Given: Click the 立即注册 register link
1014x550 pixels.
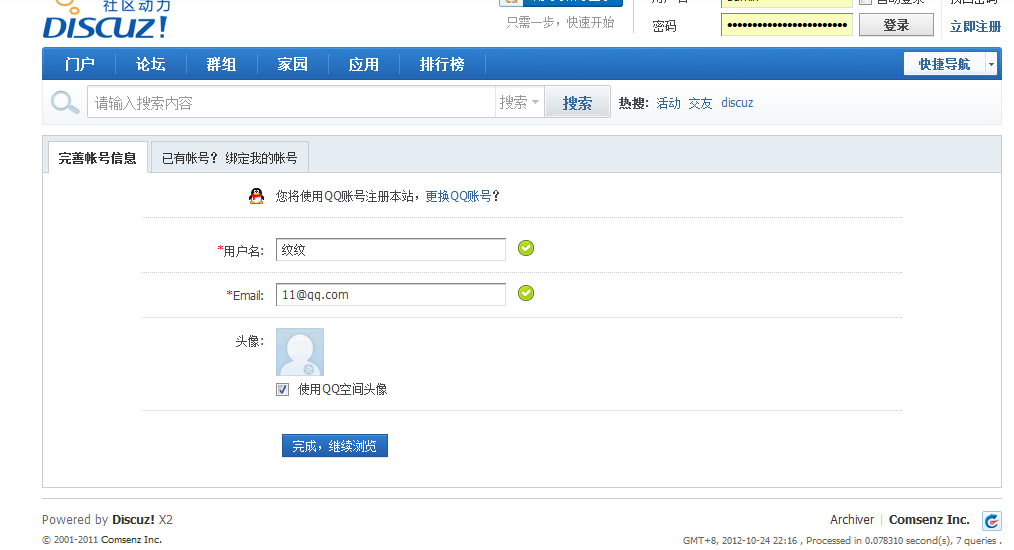Looking at the screenshot, I should (x=975, y=26).
